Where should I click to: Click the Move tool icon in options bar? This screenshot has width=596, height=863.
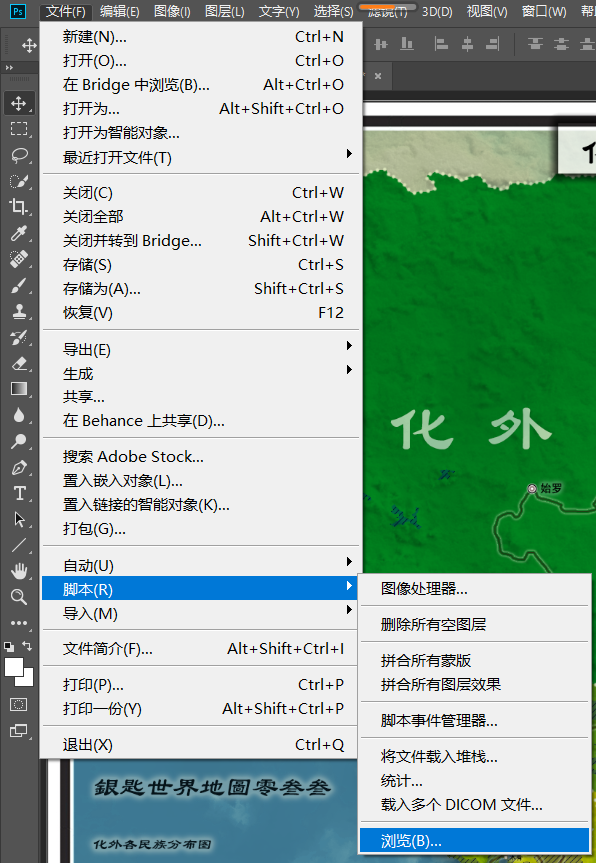(x=29, y=45)
